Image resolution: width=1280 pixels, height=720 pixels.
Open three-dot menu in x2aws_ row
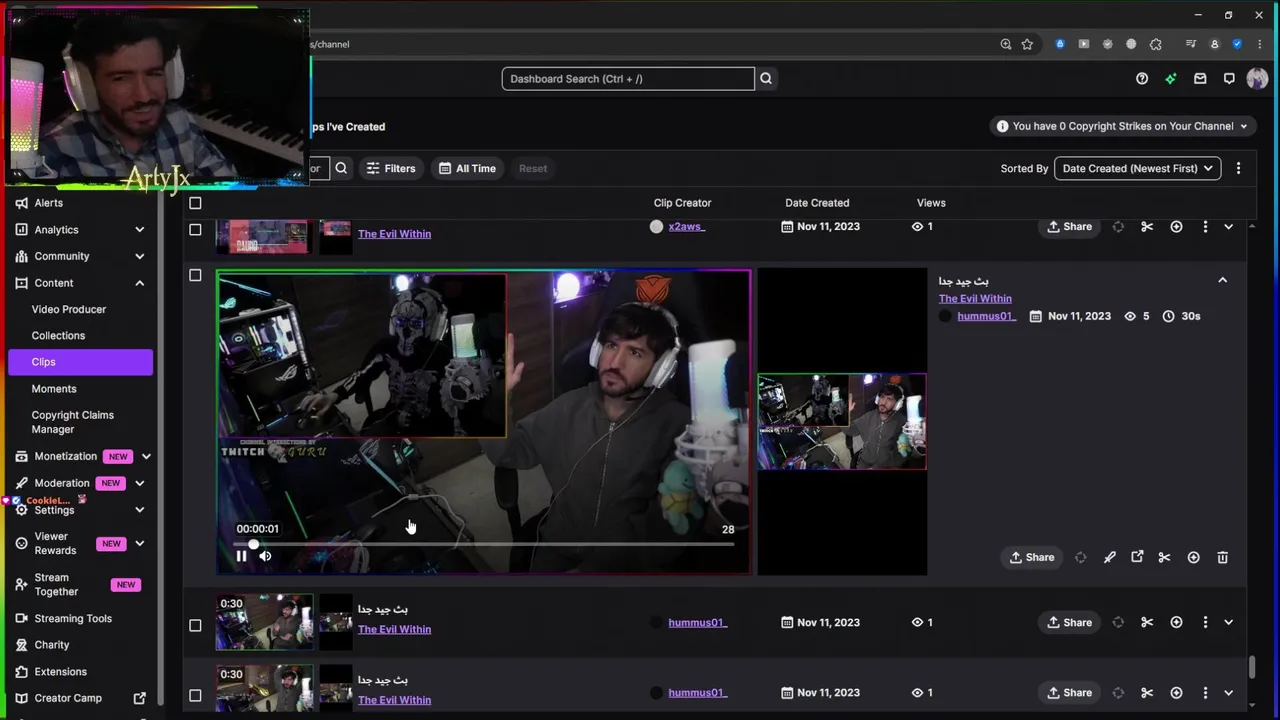1205,227
